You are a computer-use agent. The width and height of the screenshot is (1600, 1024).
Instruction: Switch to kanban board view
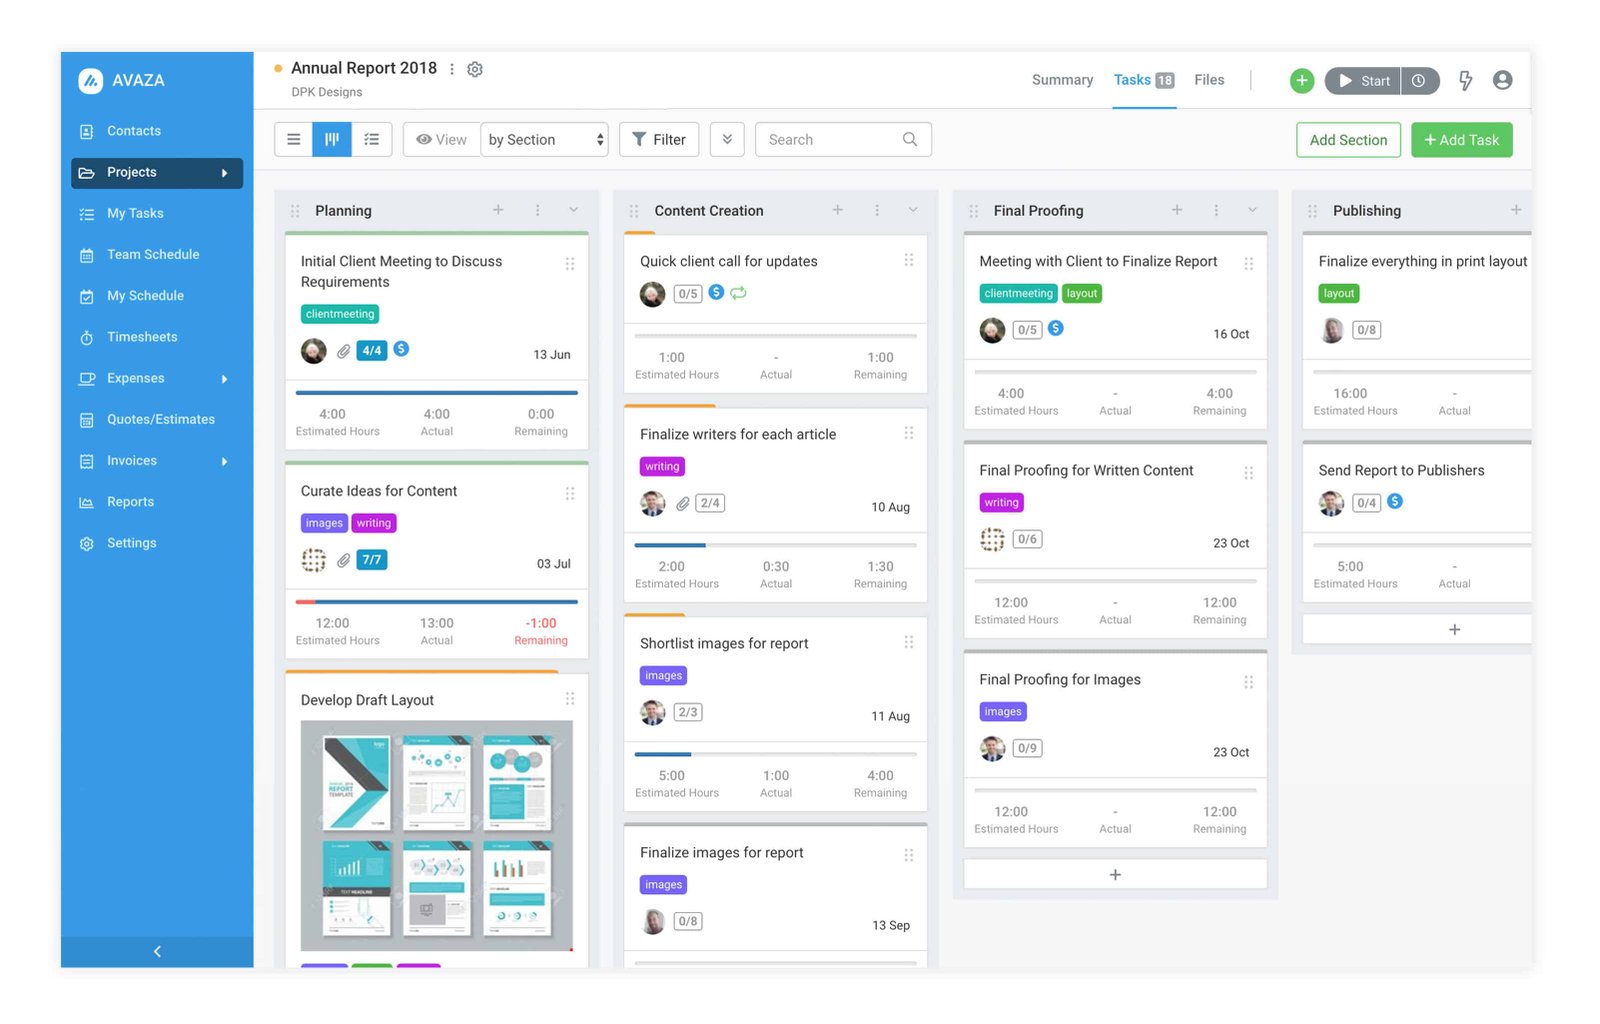332,140
